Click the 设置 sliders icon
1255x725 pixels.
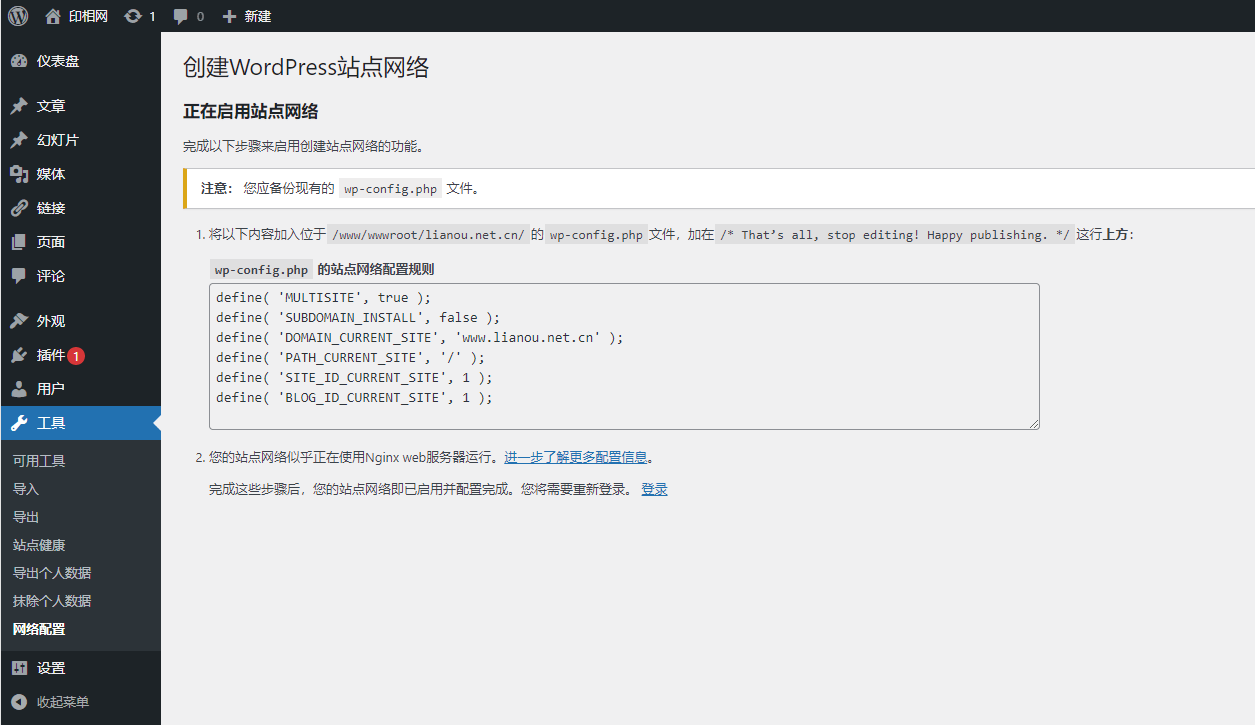[19, 668]
